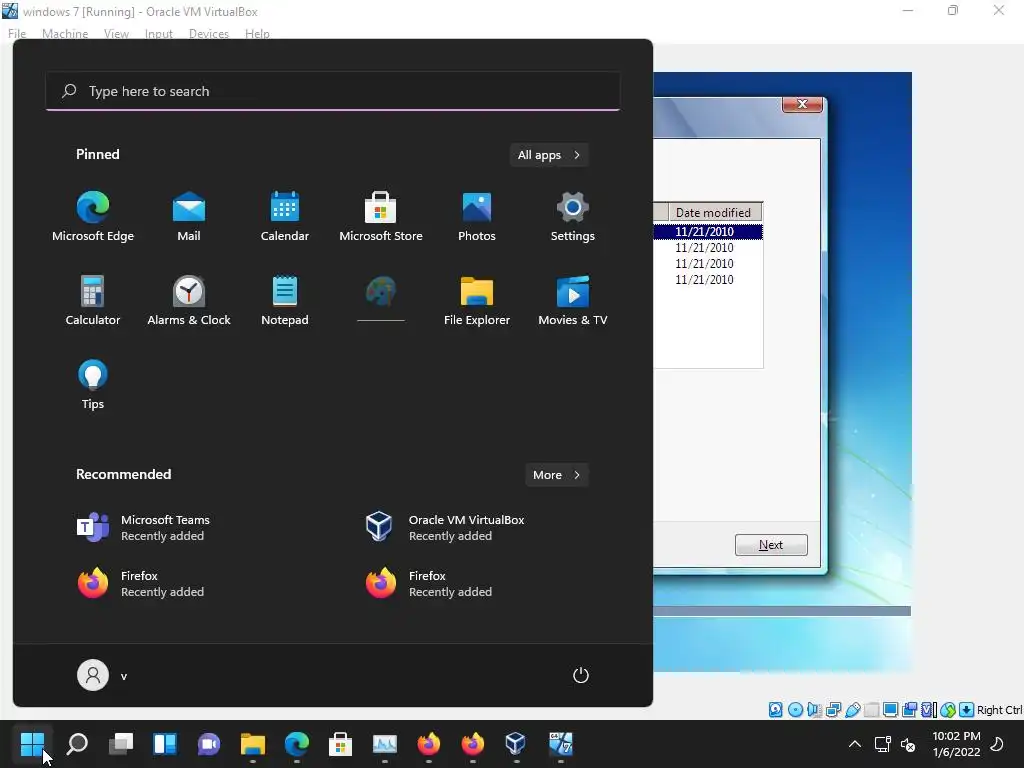Select the highlighted 11/21/2010 row
The width and height of the screenshot is (1024, 768).
708,232
